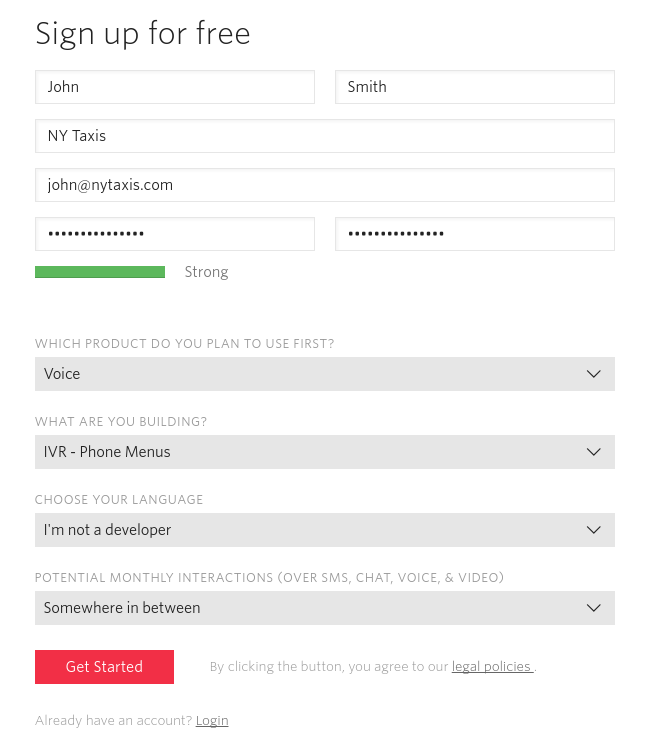Click the last name field containing Smith
The height and width of the screenshot is (742, 655).
[474, 87]
